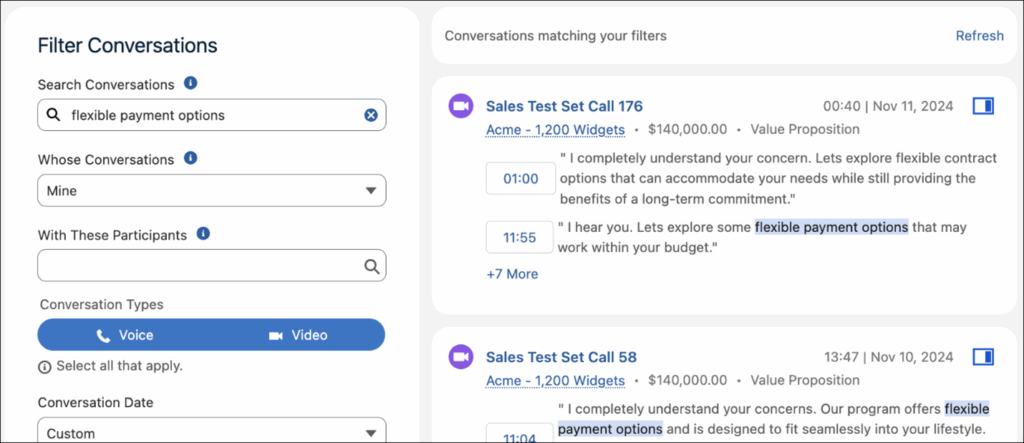Viewport: 1024px width, 443px height.
Task: Jump to 01:00 timestamp in the call
Action: (x=520, y=179)
